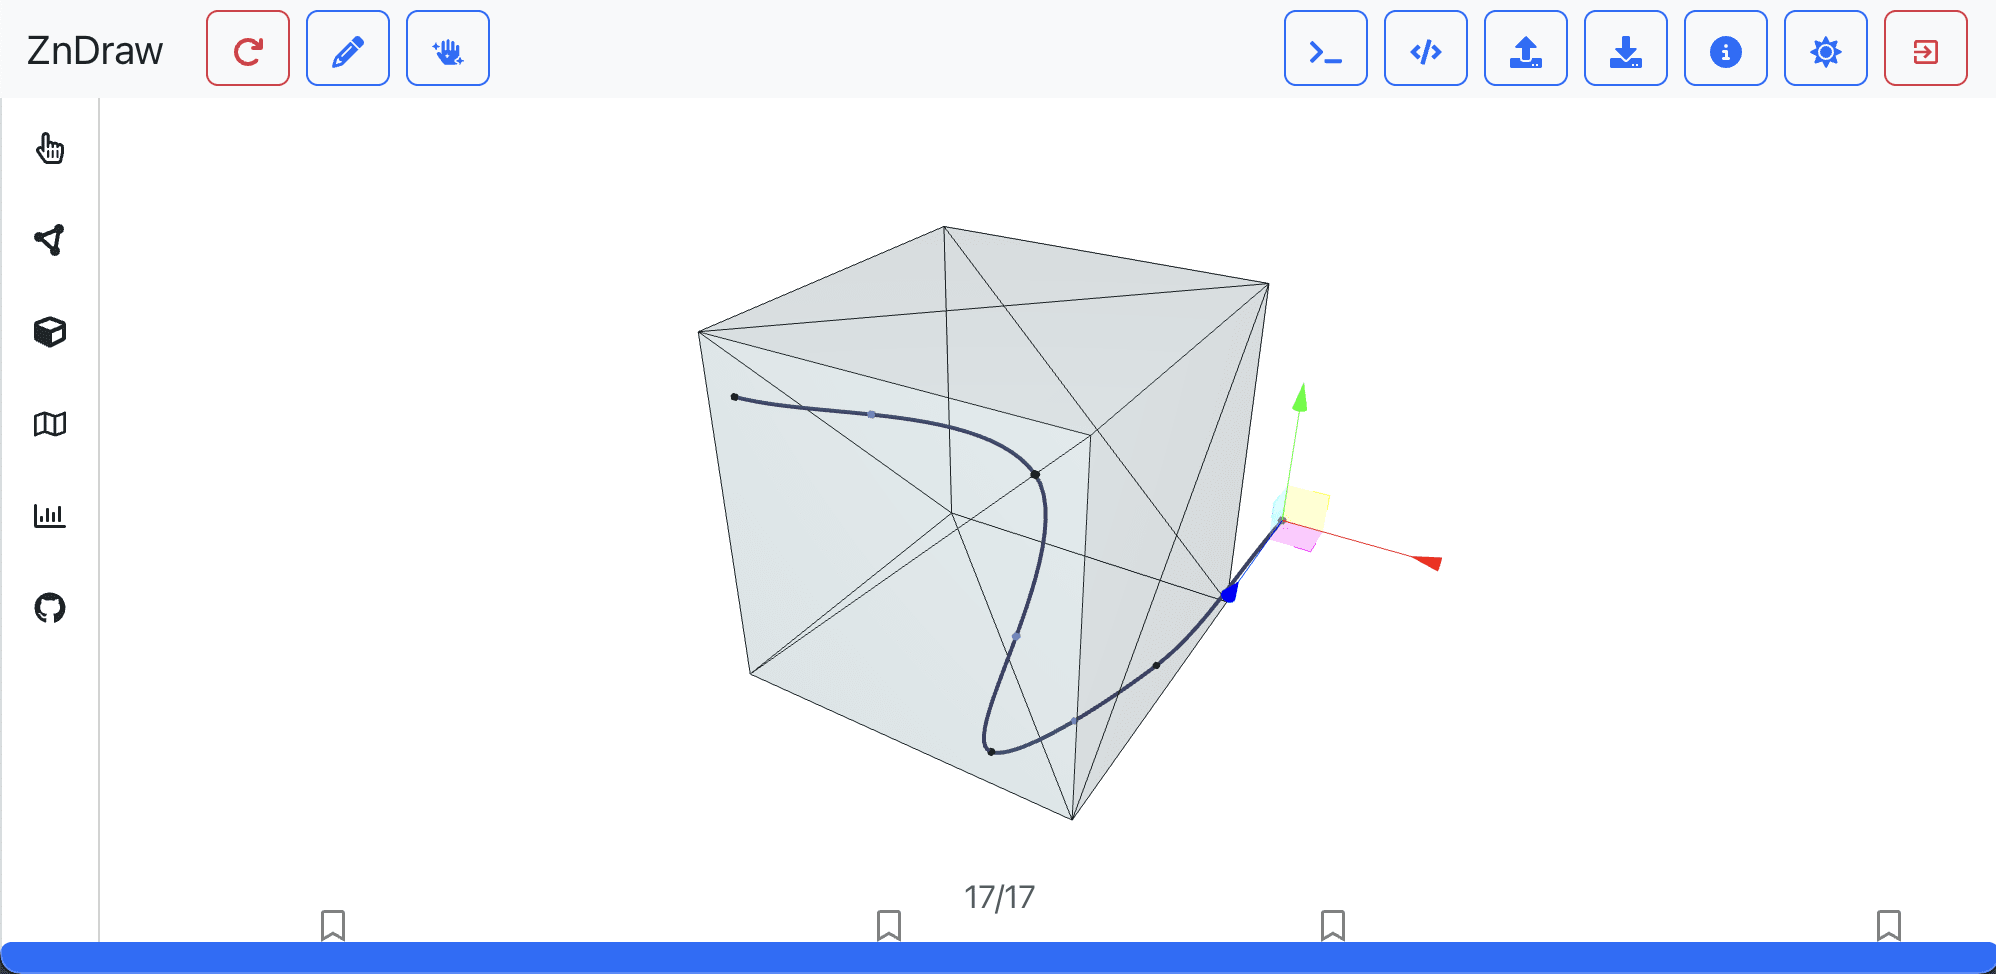This screenshot has height=974, width=1996.
Task: Open the scene/3D box panel
Action: click(x=50, y=332)
